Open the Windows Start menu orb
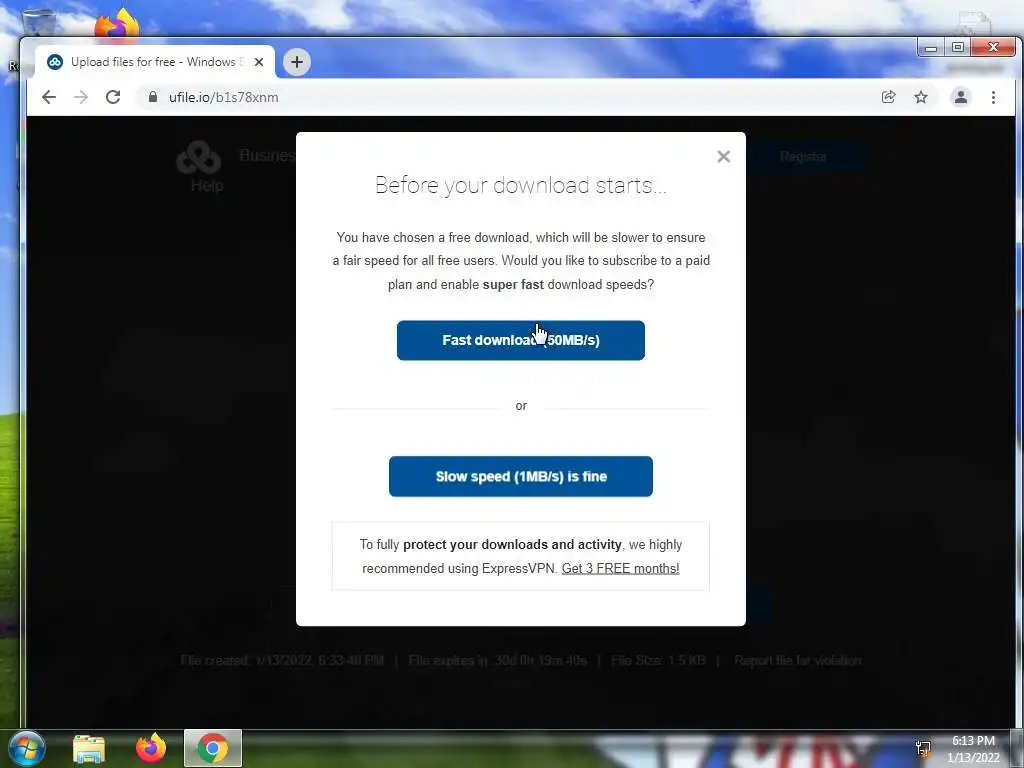The height and width of the screenshot is (768, 1024). (x=26, y=748)
